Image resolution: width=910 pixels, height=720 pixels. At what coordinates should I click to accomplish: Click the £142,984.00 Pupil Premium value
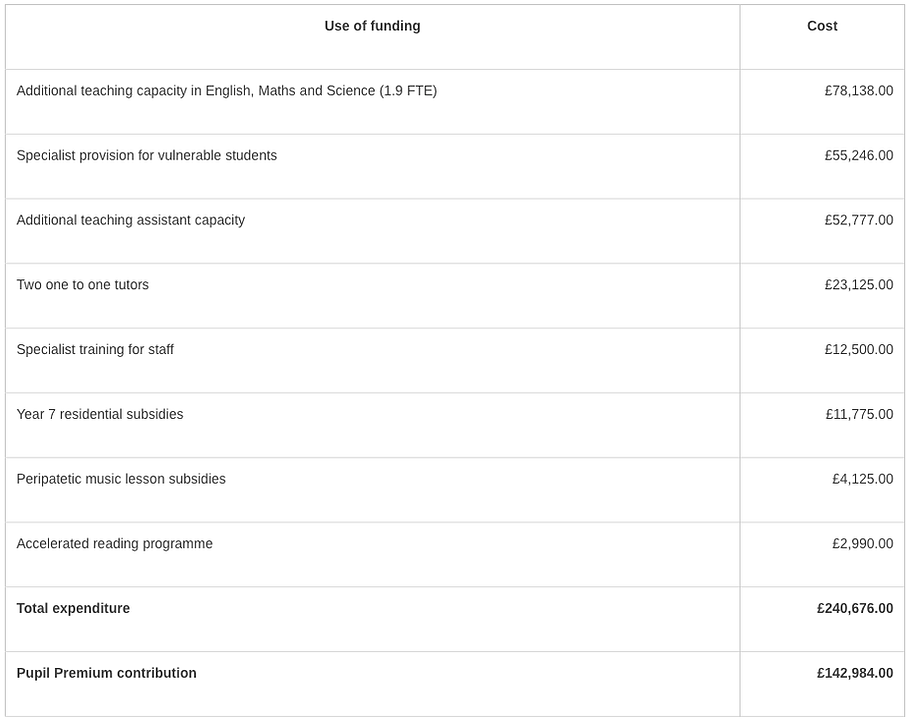(855, 673)
